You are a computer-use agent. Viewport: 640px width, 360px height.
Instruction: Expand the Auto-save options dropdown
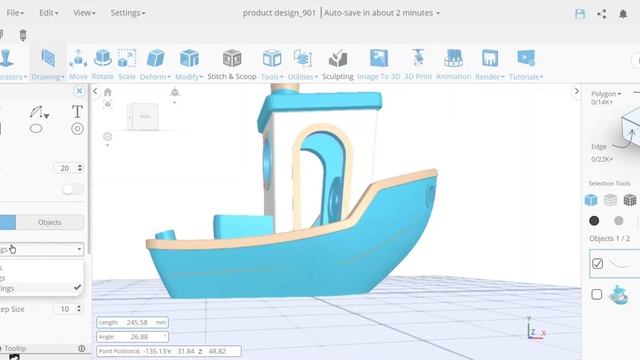(x=438, y=13)
